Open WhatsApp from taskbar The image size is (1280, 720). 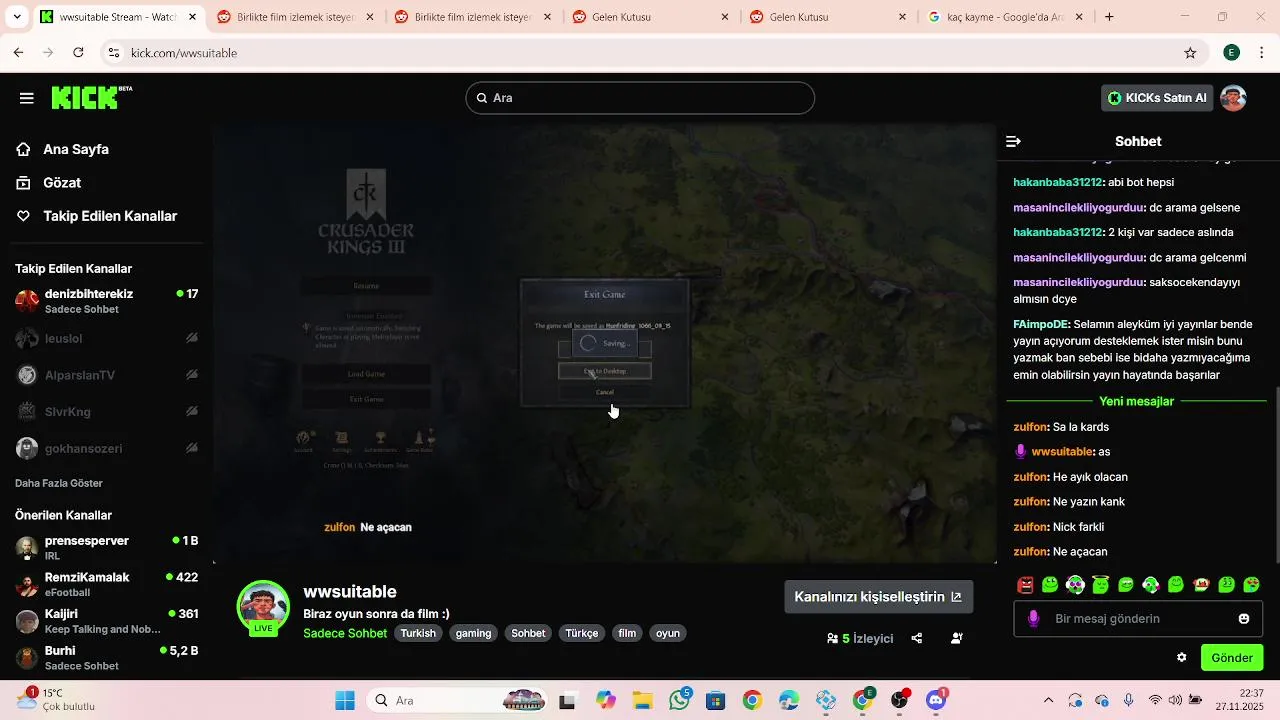click(680, 700)
